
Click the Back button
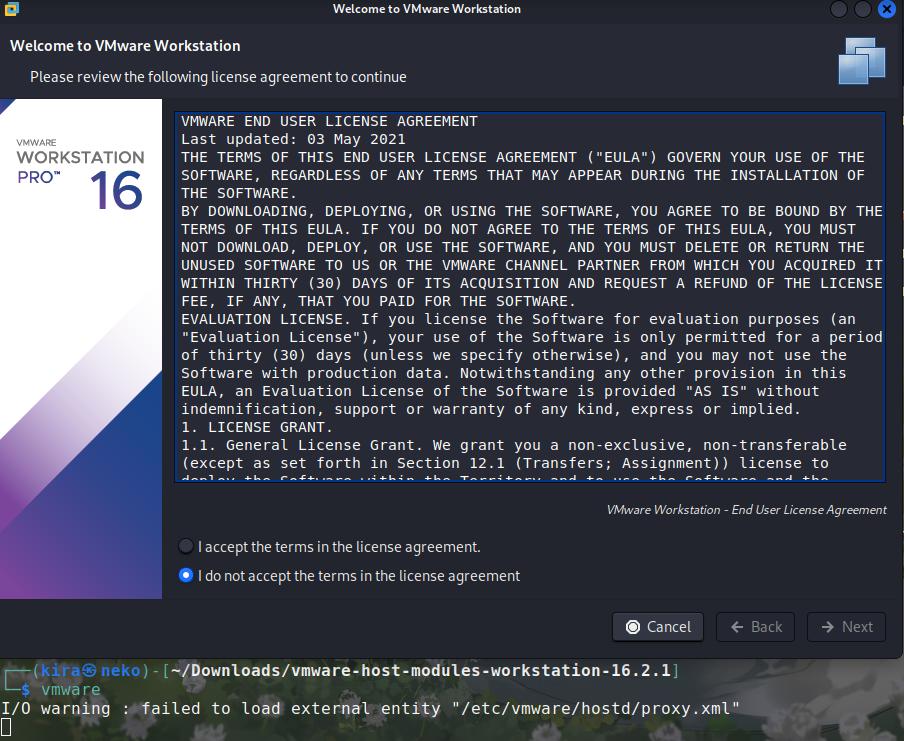[x=755, y=627]
